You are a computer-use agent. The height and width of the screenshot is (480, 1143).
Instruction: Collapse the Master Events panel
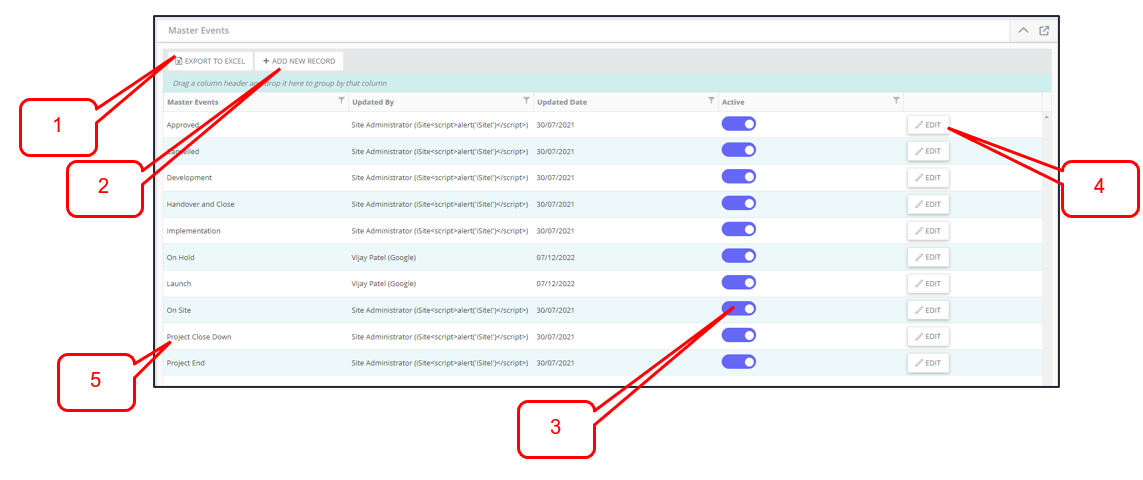point(1023,31)
